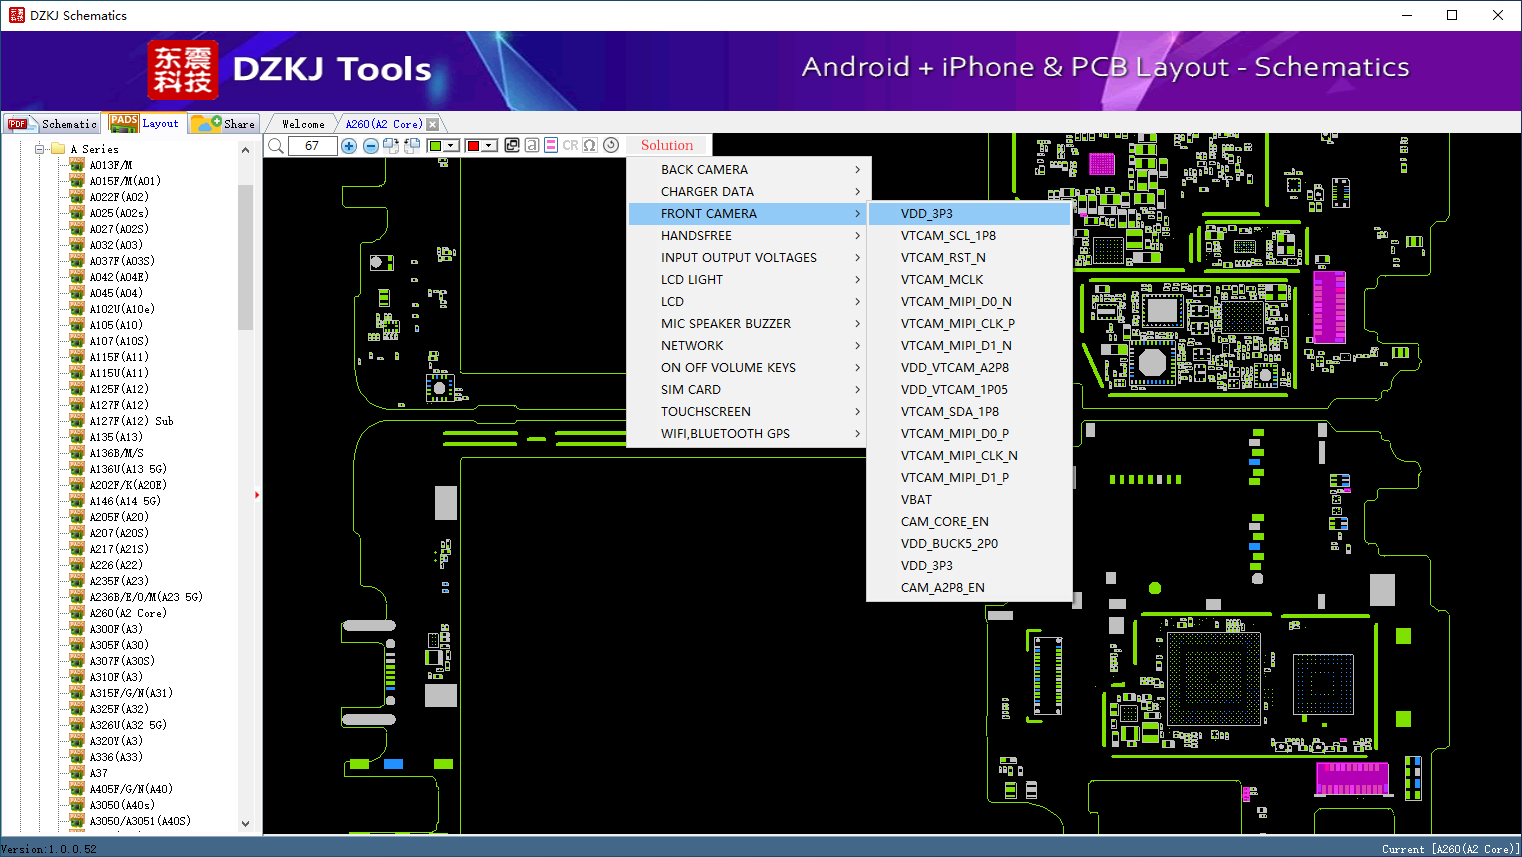1522x857 pixels.
Task: Click the magnifier search icon in toolbar
Action: (276, 146)
